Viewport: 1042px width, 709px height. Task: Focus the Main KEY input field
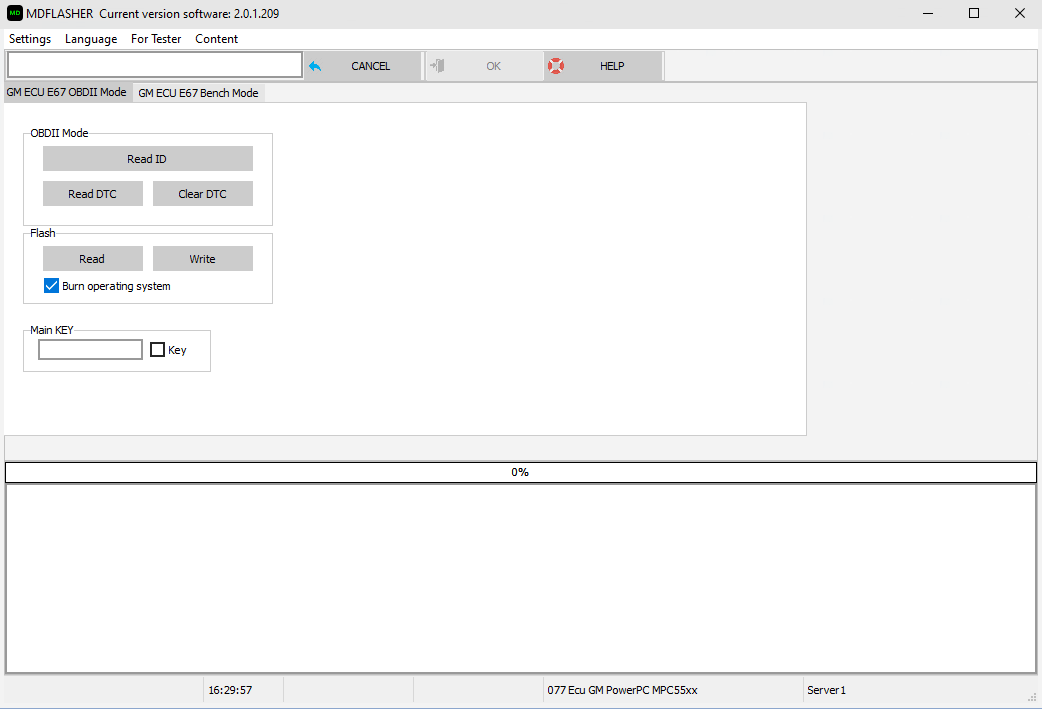[x=90, y=350]
